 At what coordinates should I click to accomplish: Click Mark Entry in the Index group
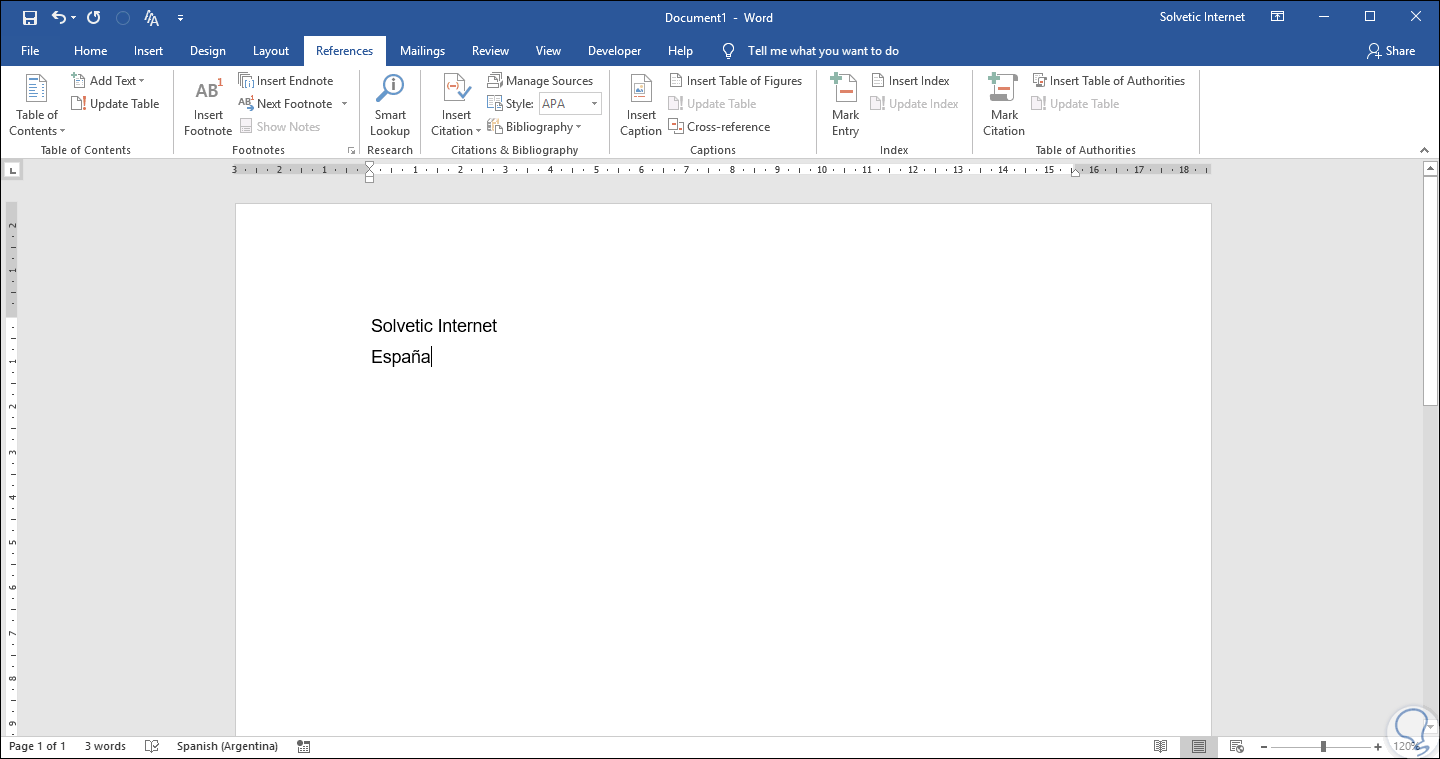tap(845, 105)
